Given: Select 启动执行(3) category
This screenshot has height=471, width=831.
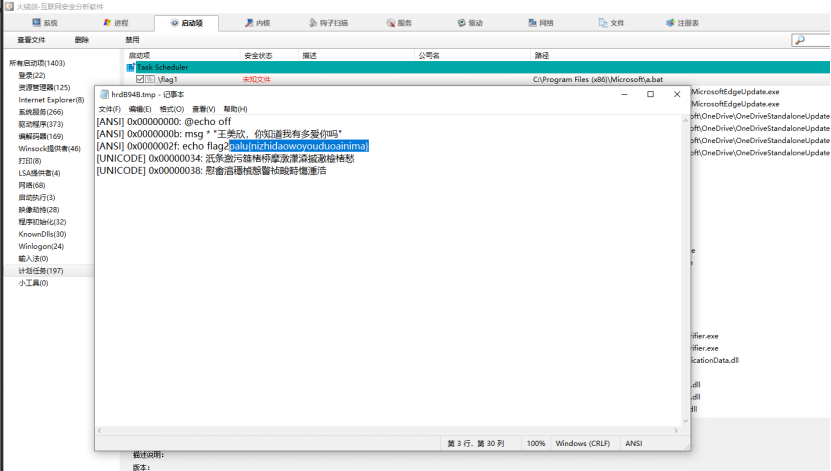Looking at the screenshot, I should coord(37,197).
